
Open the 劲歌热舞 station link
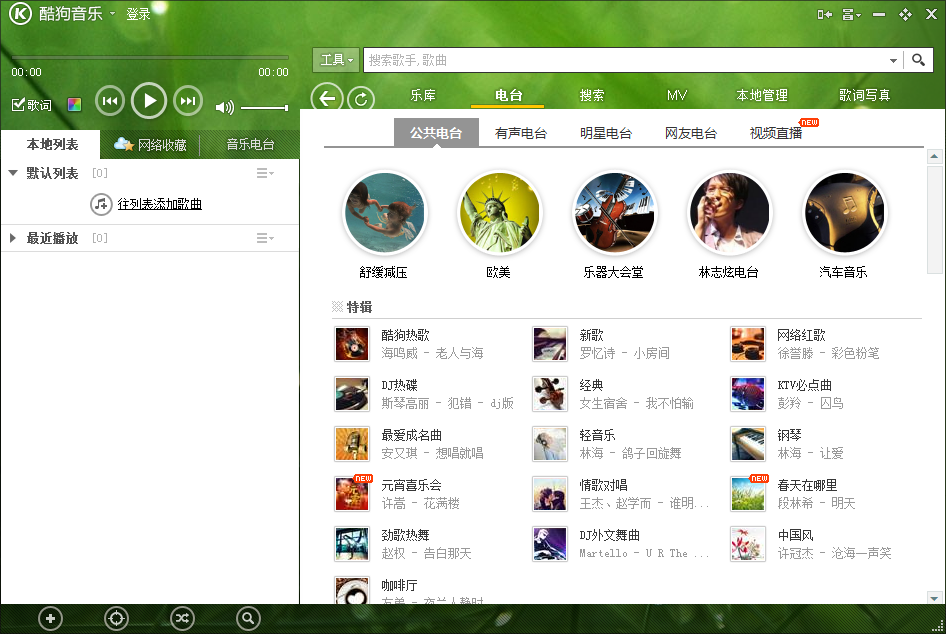(405, 535)
